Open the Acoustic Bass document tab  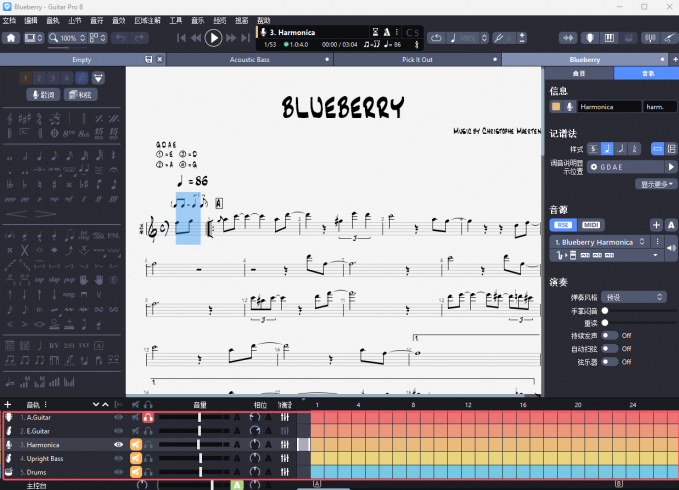(248, 60)
